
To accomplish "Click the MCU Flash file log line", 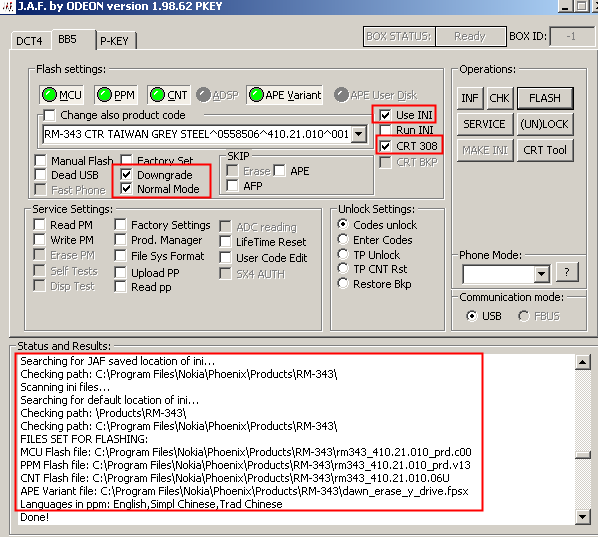I will point(246,452).
